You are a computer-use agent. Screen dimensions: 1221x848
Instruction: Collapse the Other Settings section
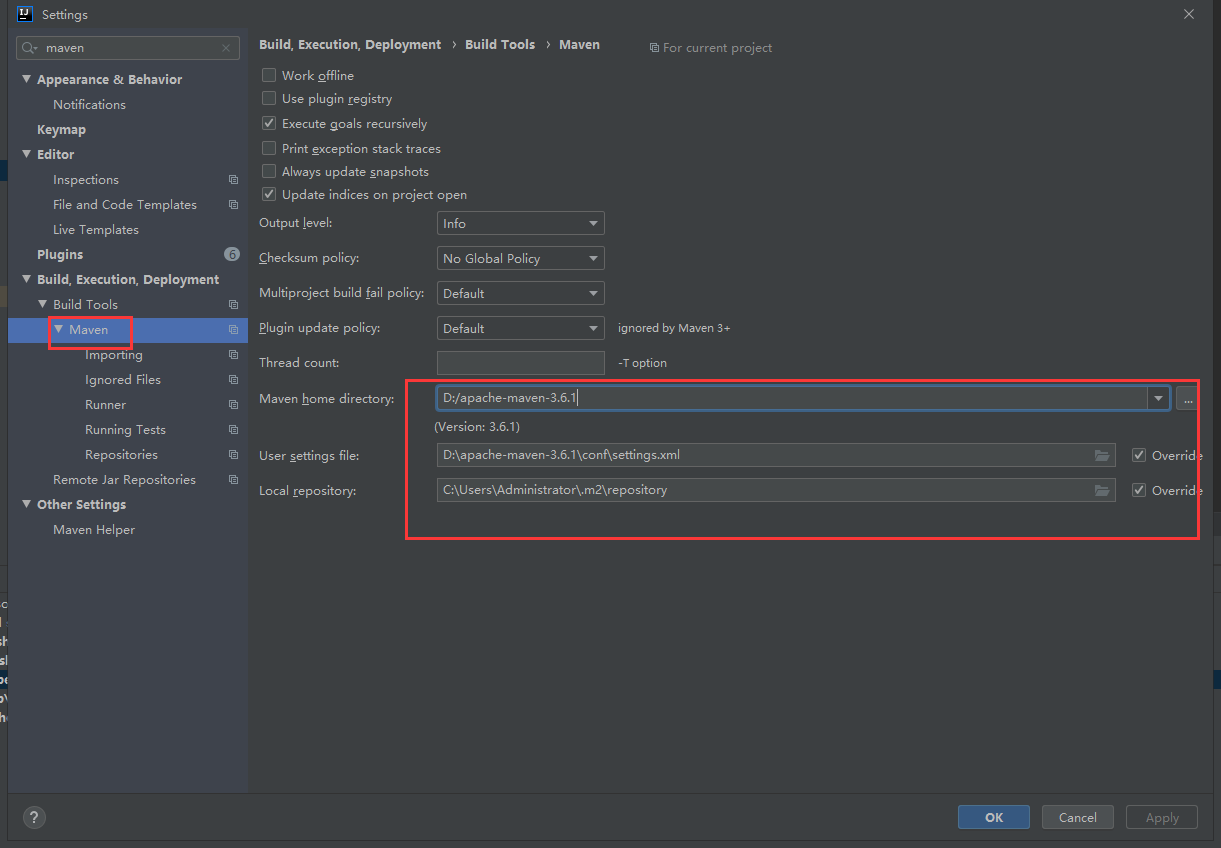tap(27, 504)
